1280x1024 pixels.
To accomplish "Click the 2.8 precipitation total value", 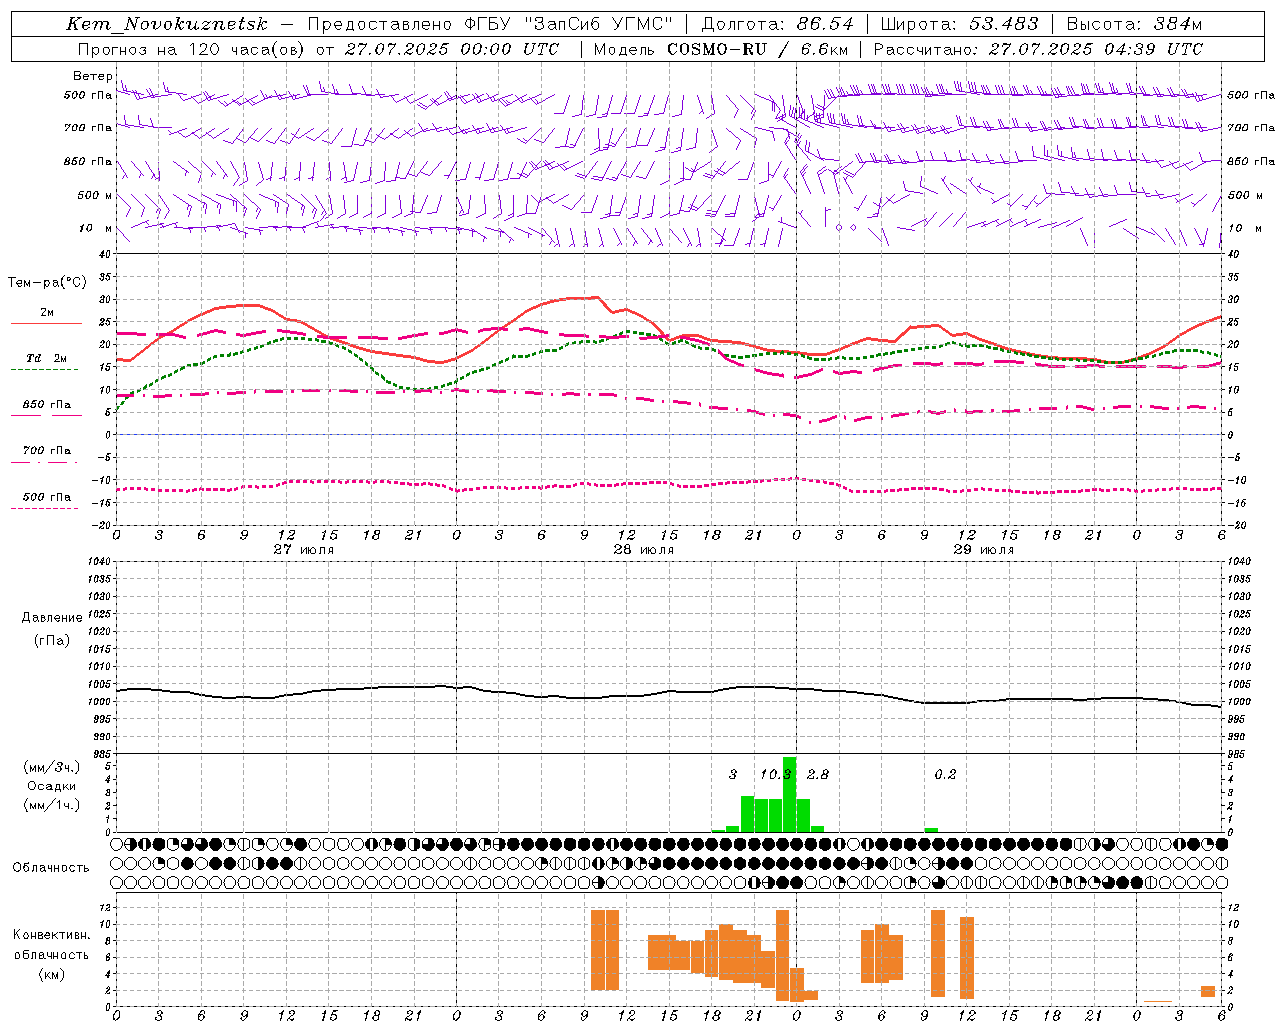I will pos(817,774).
